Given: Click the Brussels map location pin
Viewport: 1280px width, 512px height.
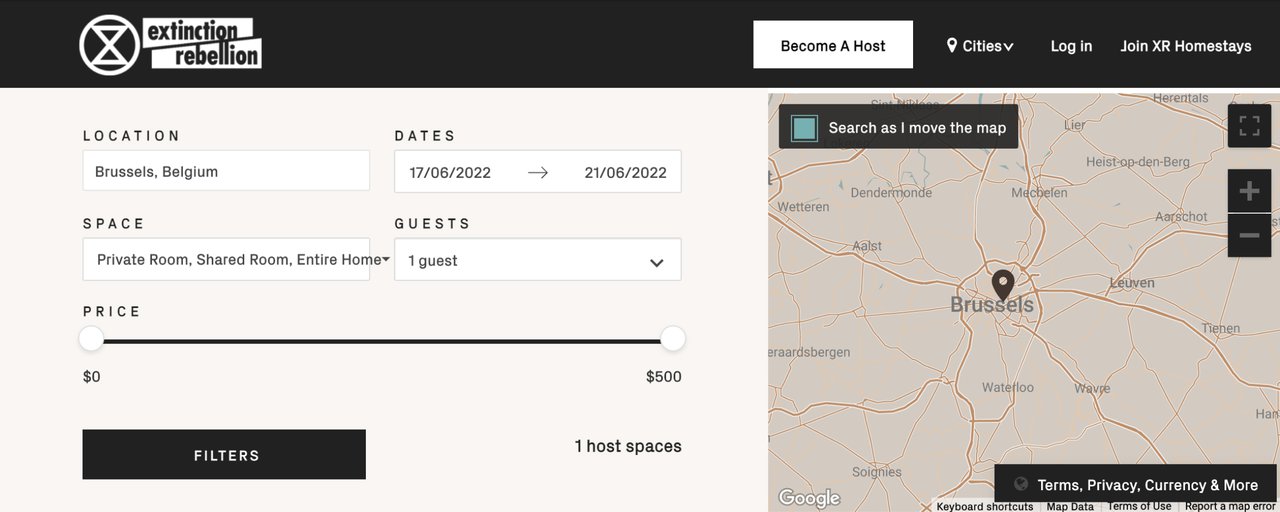Looking at the screenshot, I should coord(1002,284).
